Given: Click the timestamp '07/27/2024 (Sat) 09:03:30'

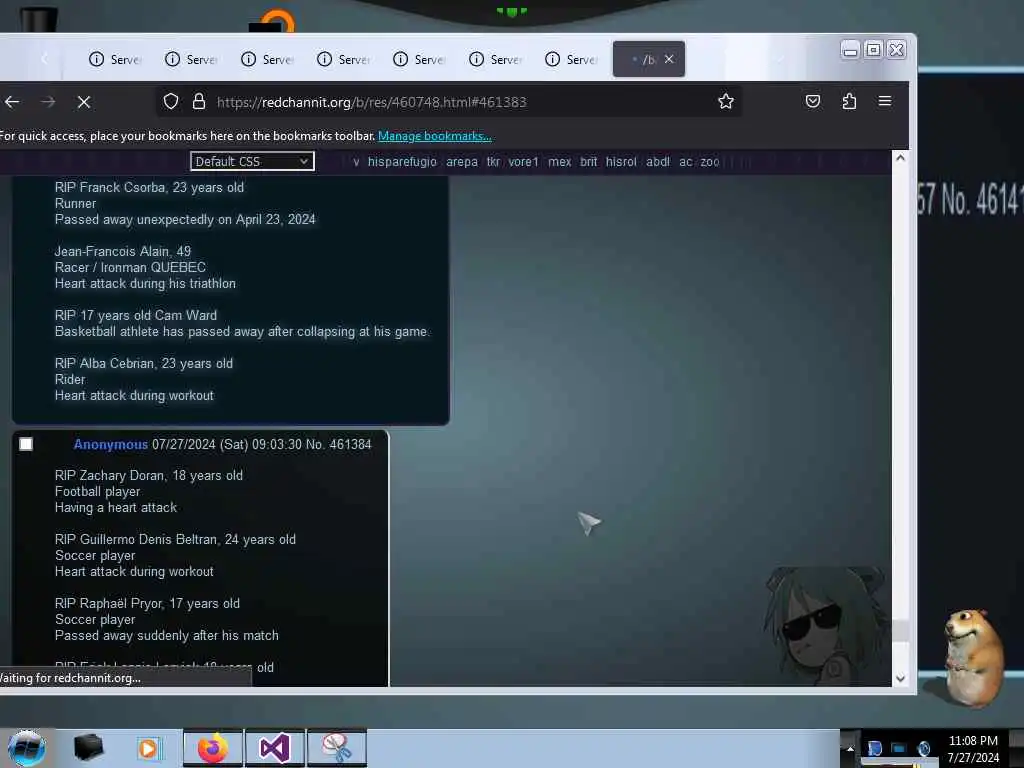Looking at the screenshot, I should pos(227,445).
